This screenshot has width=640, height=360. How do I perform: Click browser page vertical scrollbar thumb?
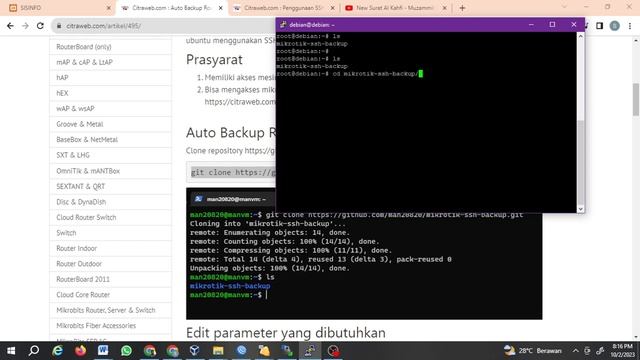click(636, 99)
